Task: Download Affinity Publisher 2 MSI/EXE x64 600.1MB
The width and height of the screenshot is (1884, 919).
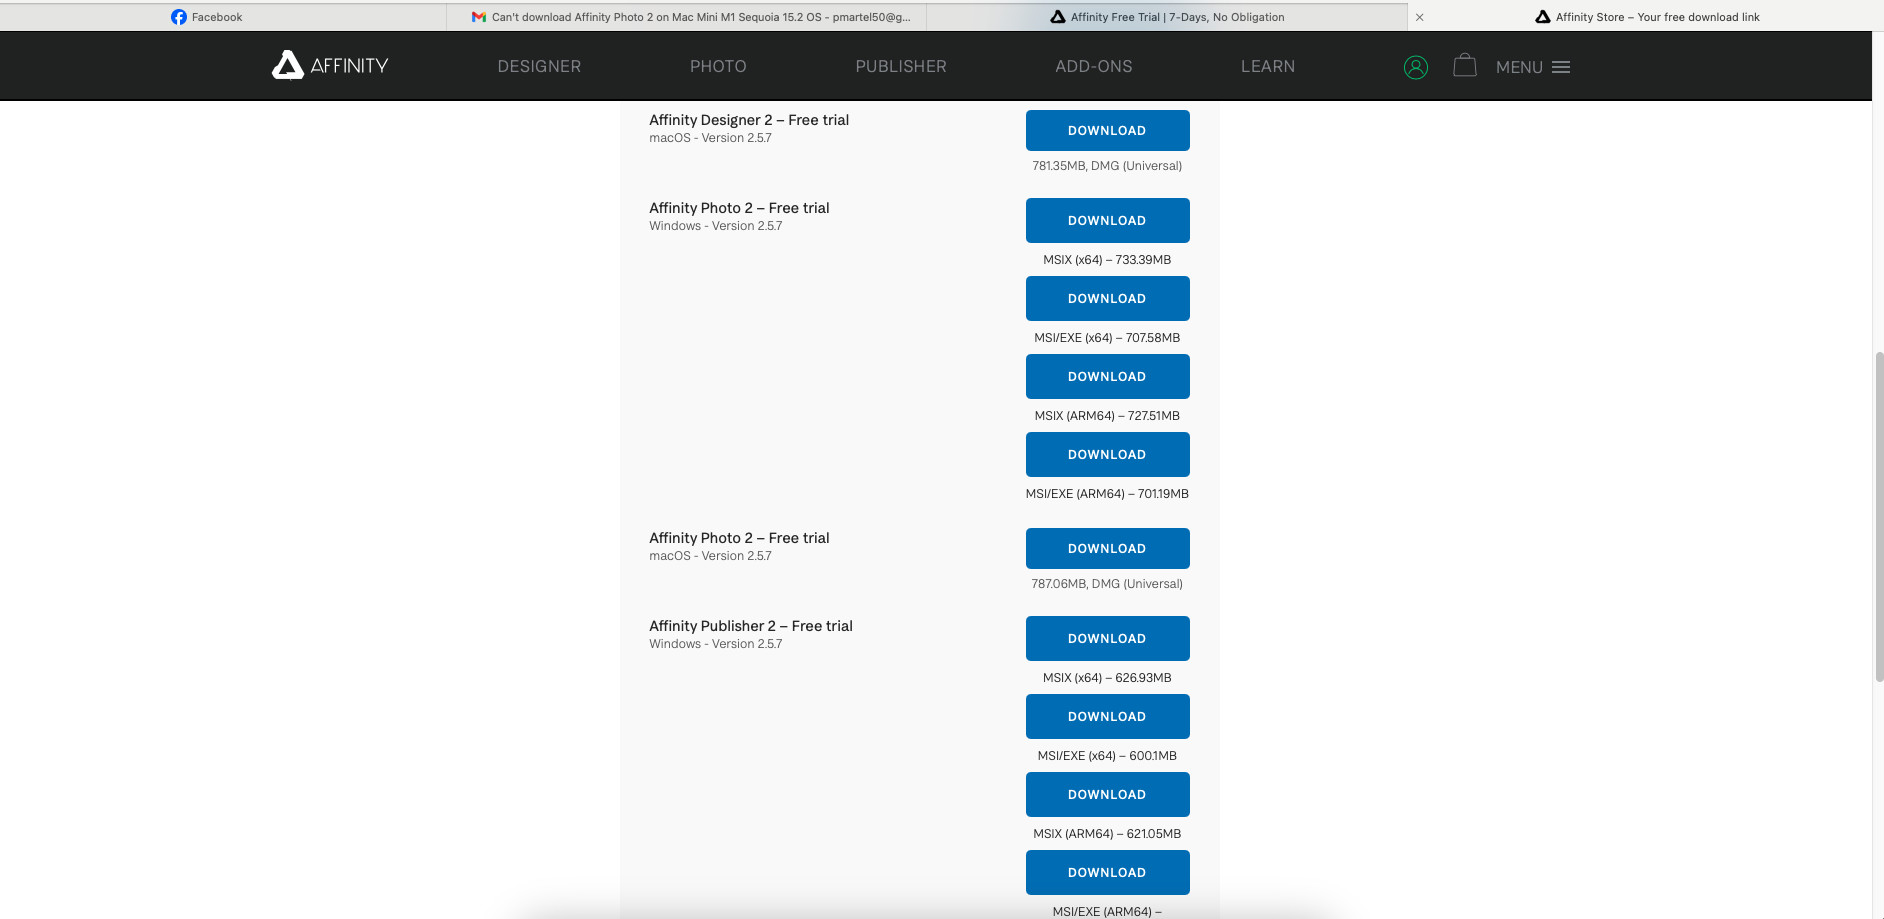Action: pos(1107,716)
